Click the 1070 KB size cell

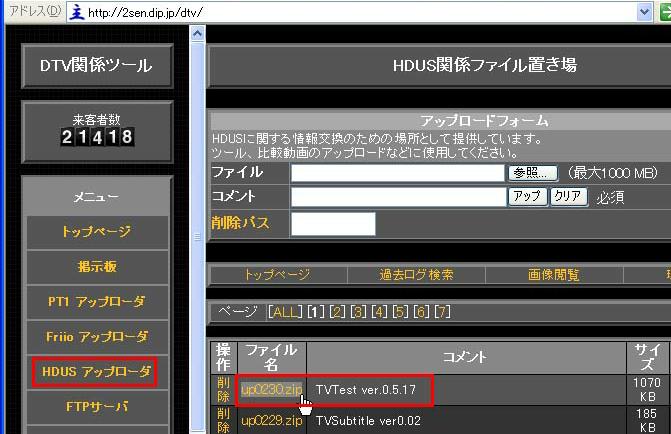(647, 389)
